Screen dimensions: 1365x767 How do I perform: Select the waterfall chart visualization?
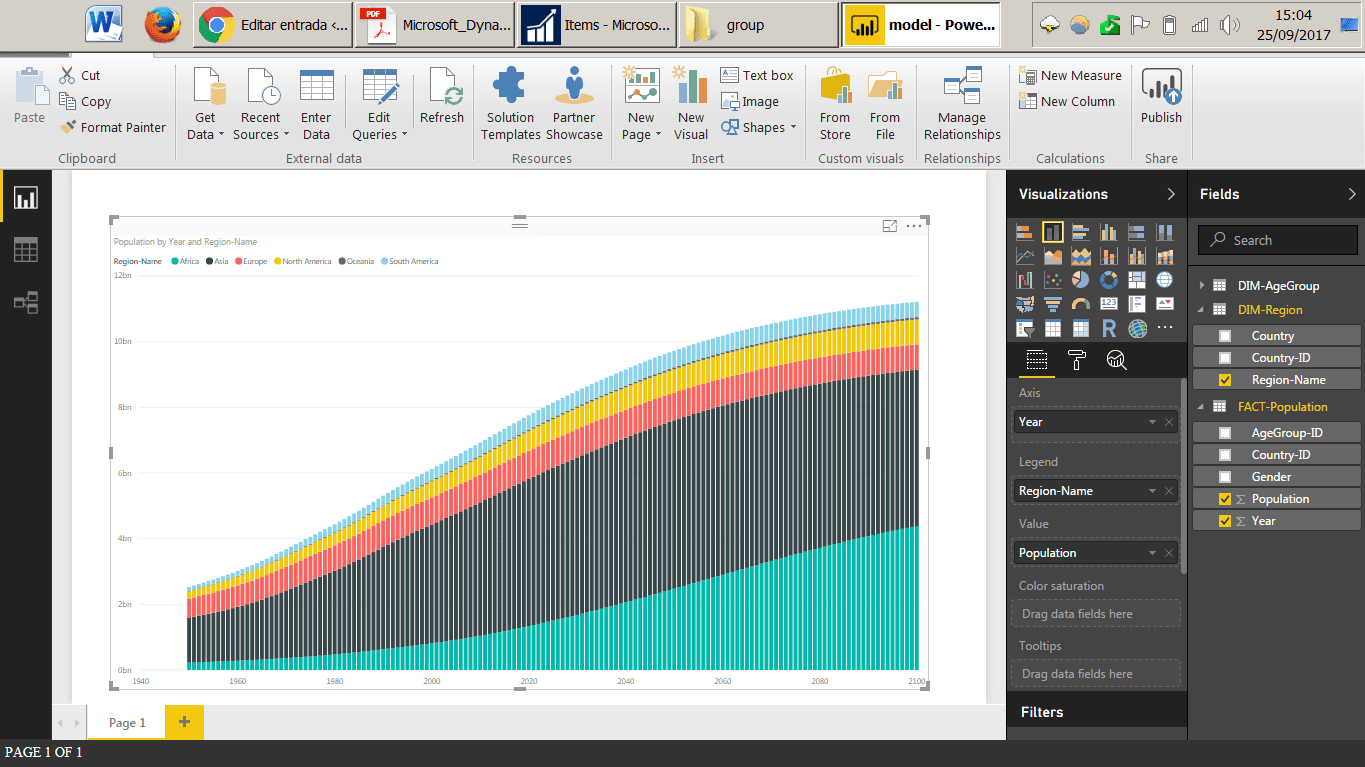point(1024,280)
